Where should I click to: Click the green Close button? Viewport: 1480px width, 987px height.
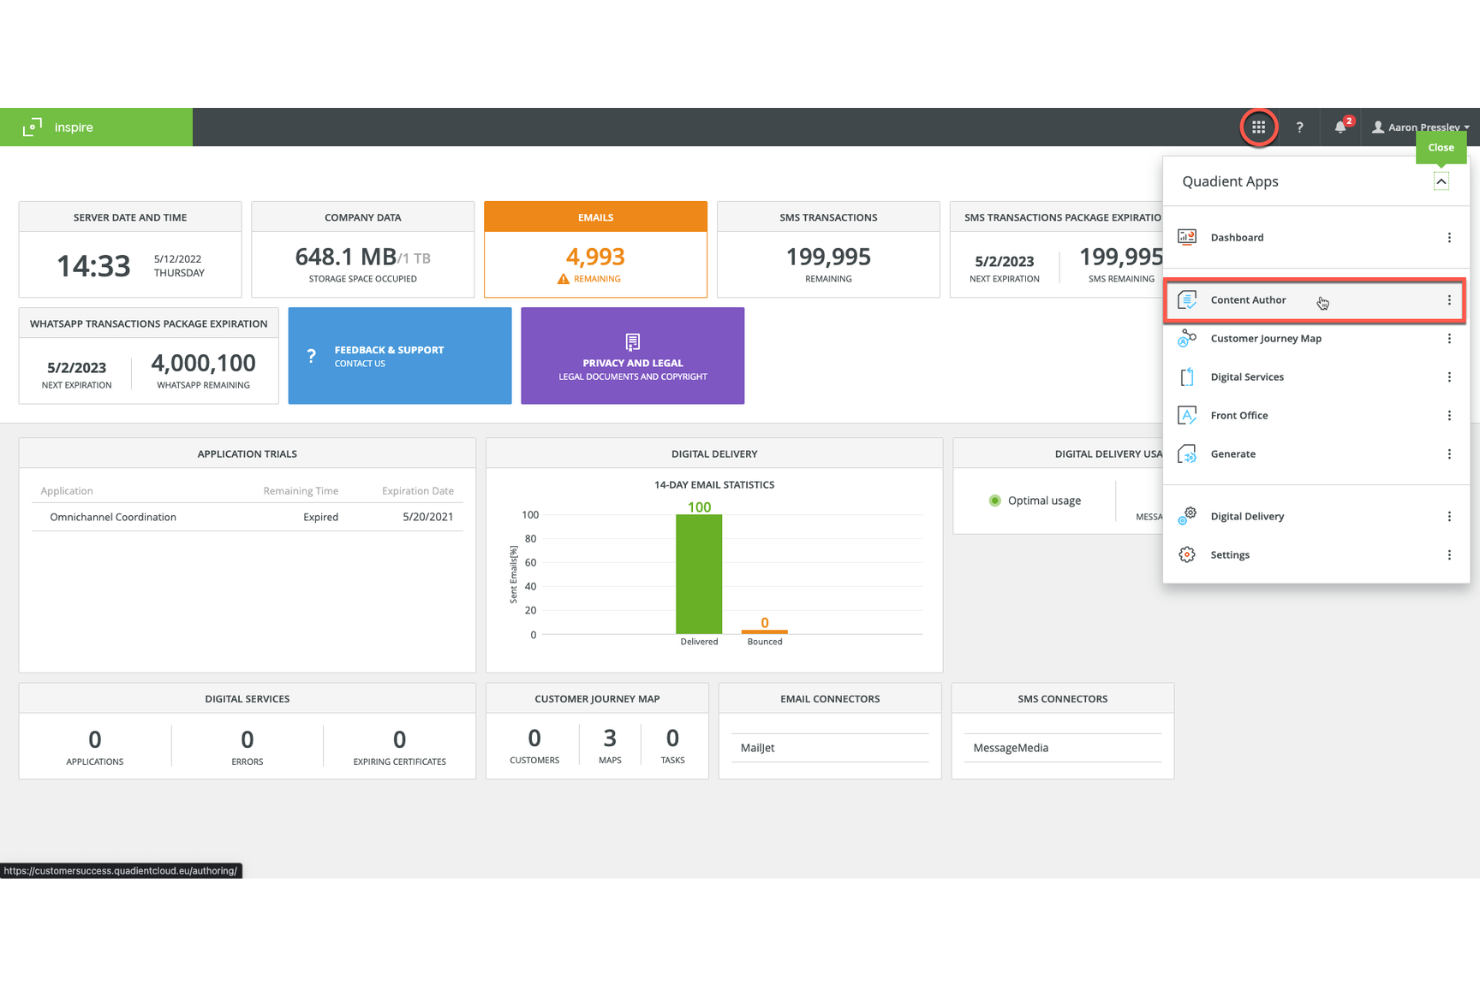(1440, 147)
